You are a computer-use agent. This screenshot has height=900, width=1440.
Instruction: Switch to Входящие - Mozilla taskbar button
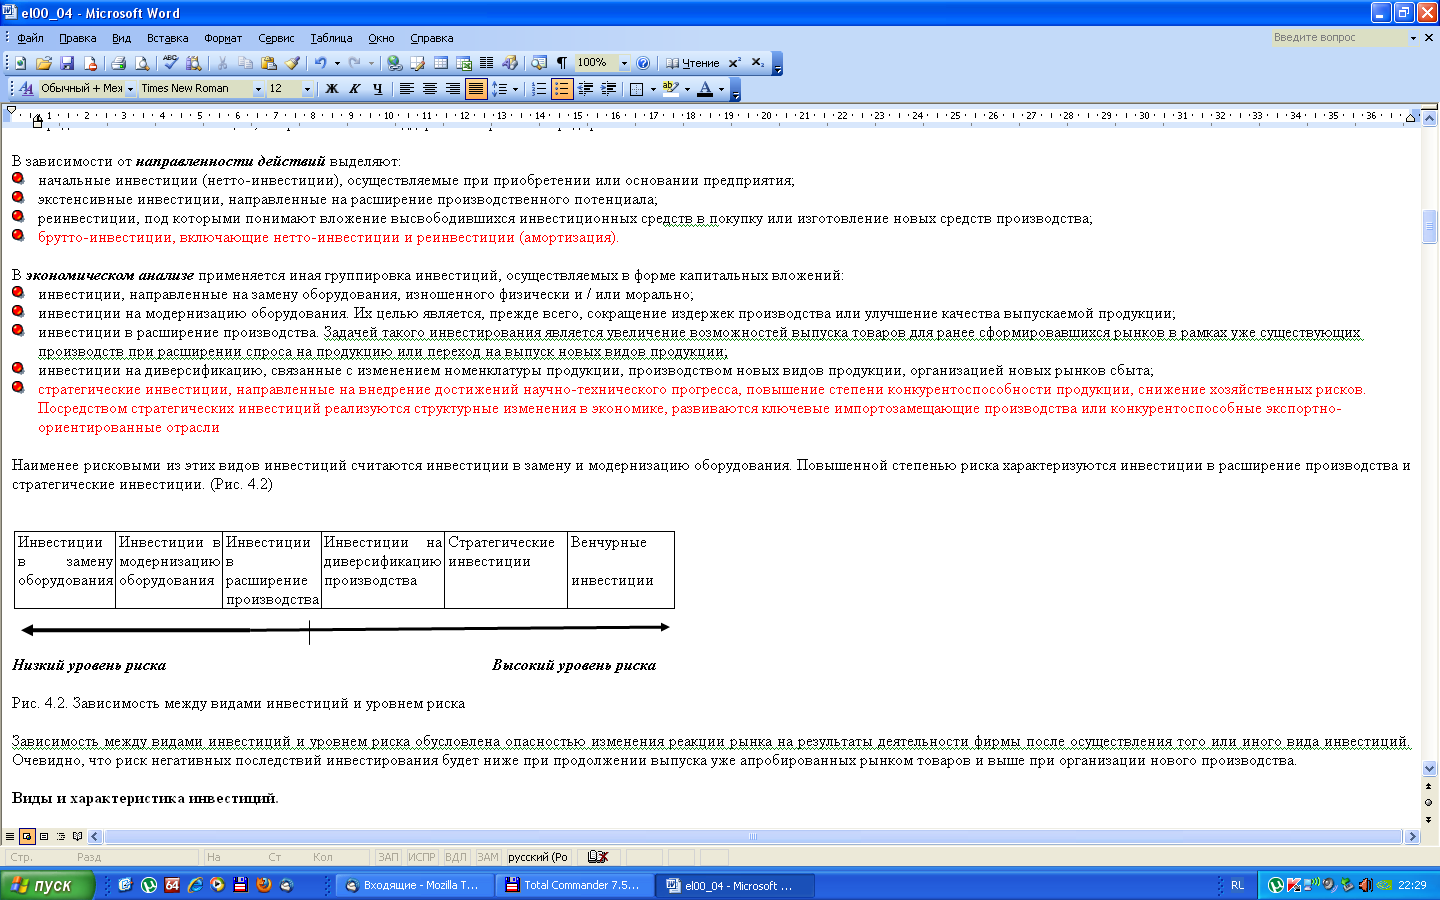[x=414, y=885]
